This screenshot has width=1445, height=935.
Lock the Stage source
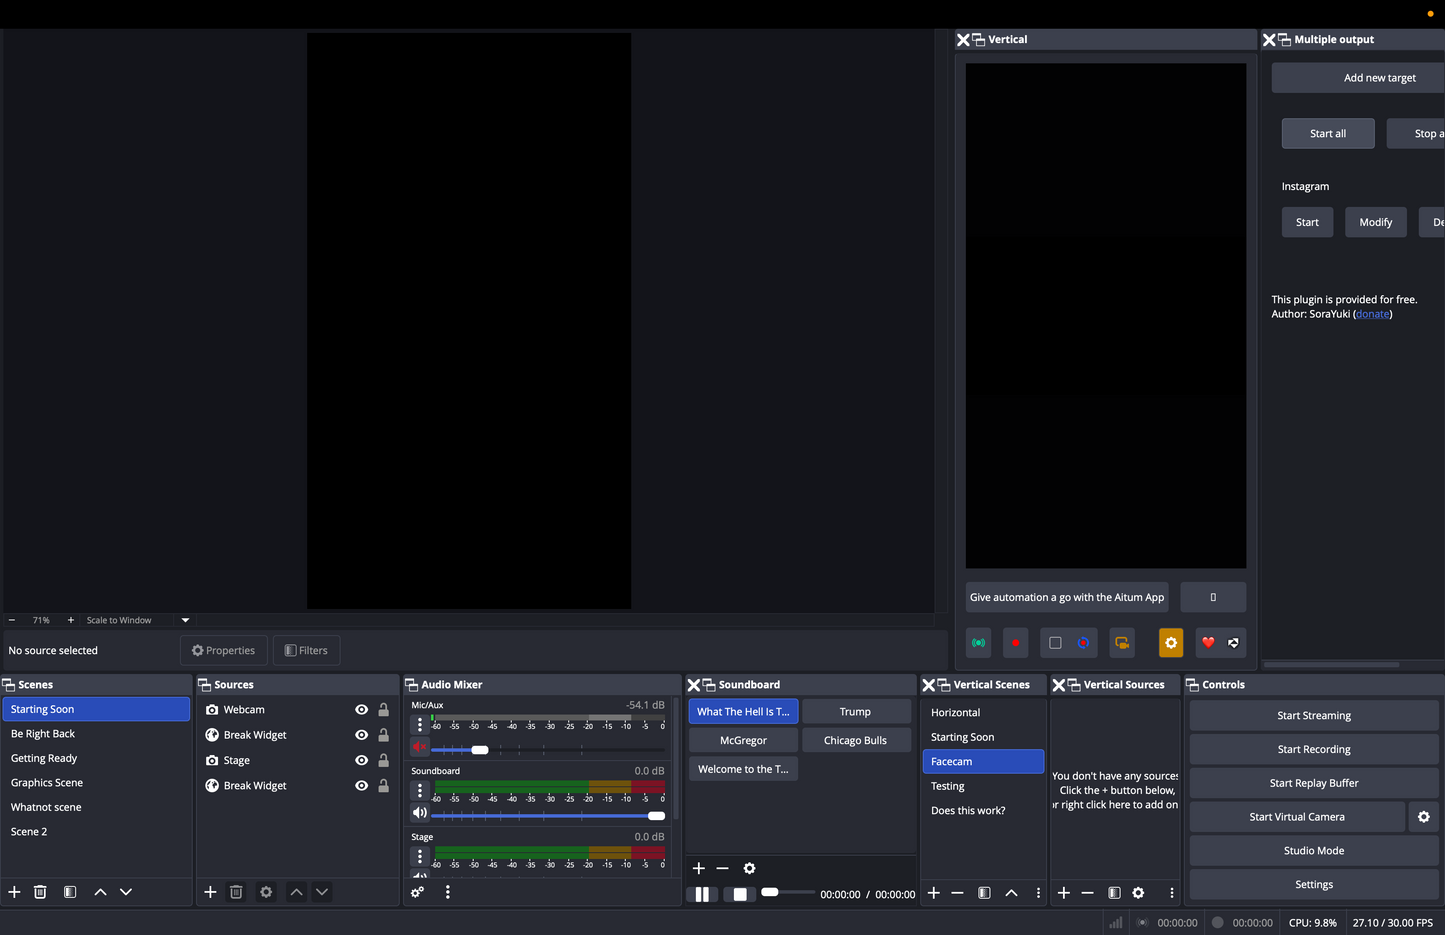383,760
